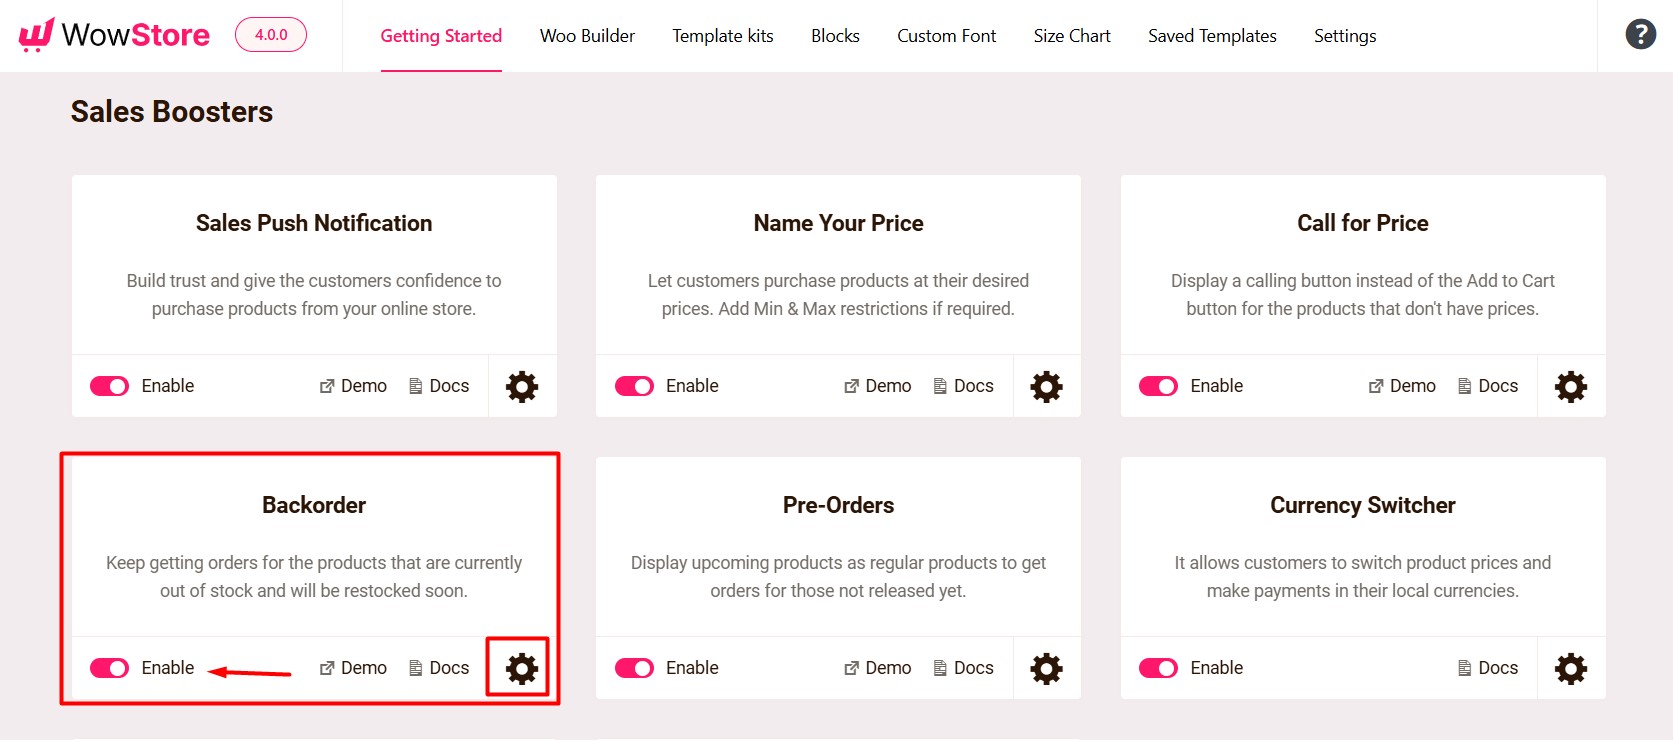Open the Settings menu item

coord(1345,35)
